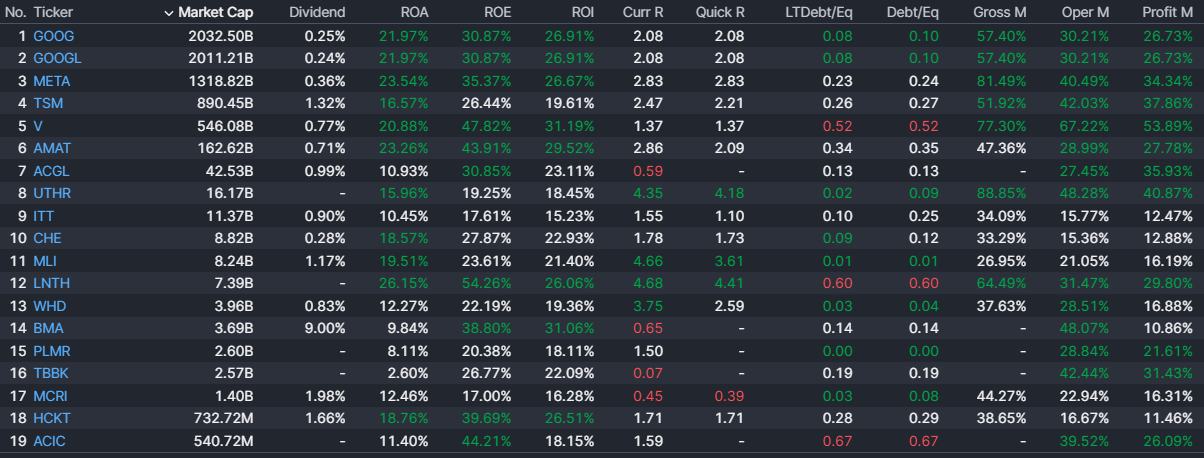Click the BMA ticker link
The image size is (1204, 458).
(48, 328)
